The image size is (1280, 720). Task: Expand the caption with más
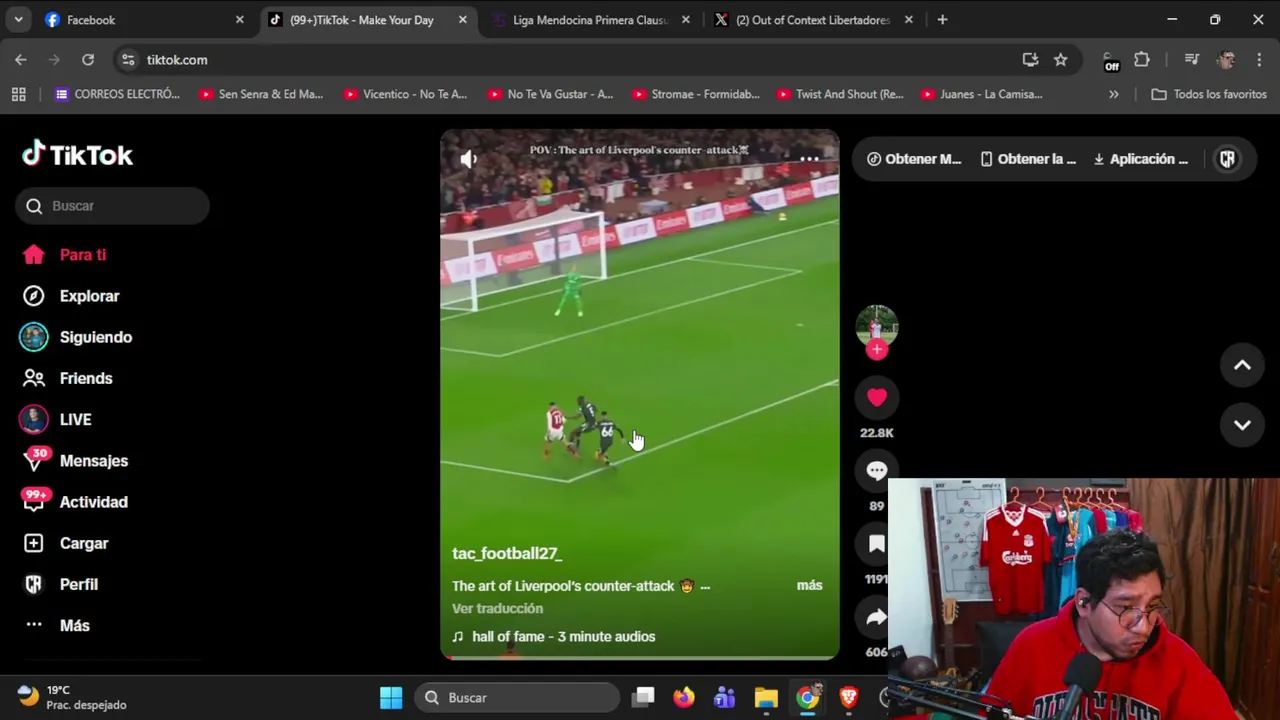(x=809, y=585)
